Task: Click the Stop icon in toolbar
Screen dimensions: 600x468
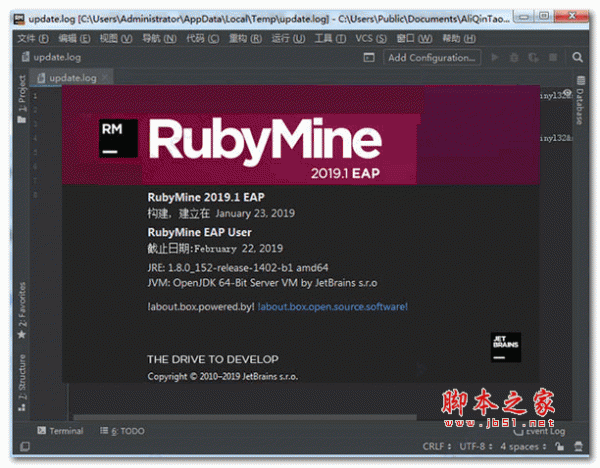Action: [553, 57]
